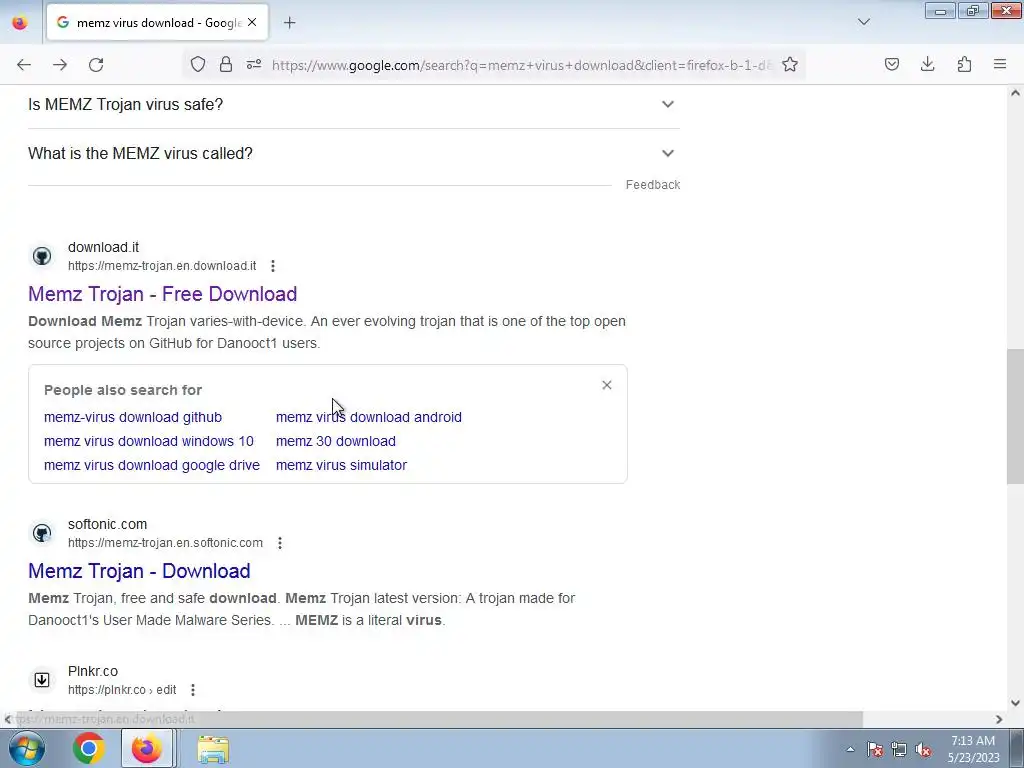
Task: Open the Windows Start menu
Action: (27, 748)
